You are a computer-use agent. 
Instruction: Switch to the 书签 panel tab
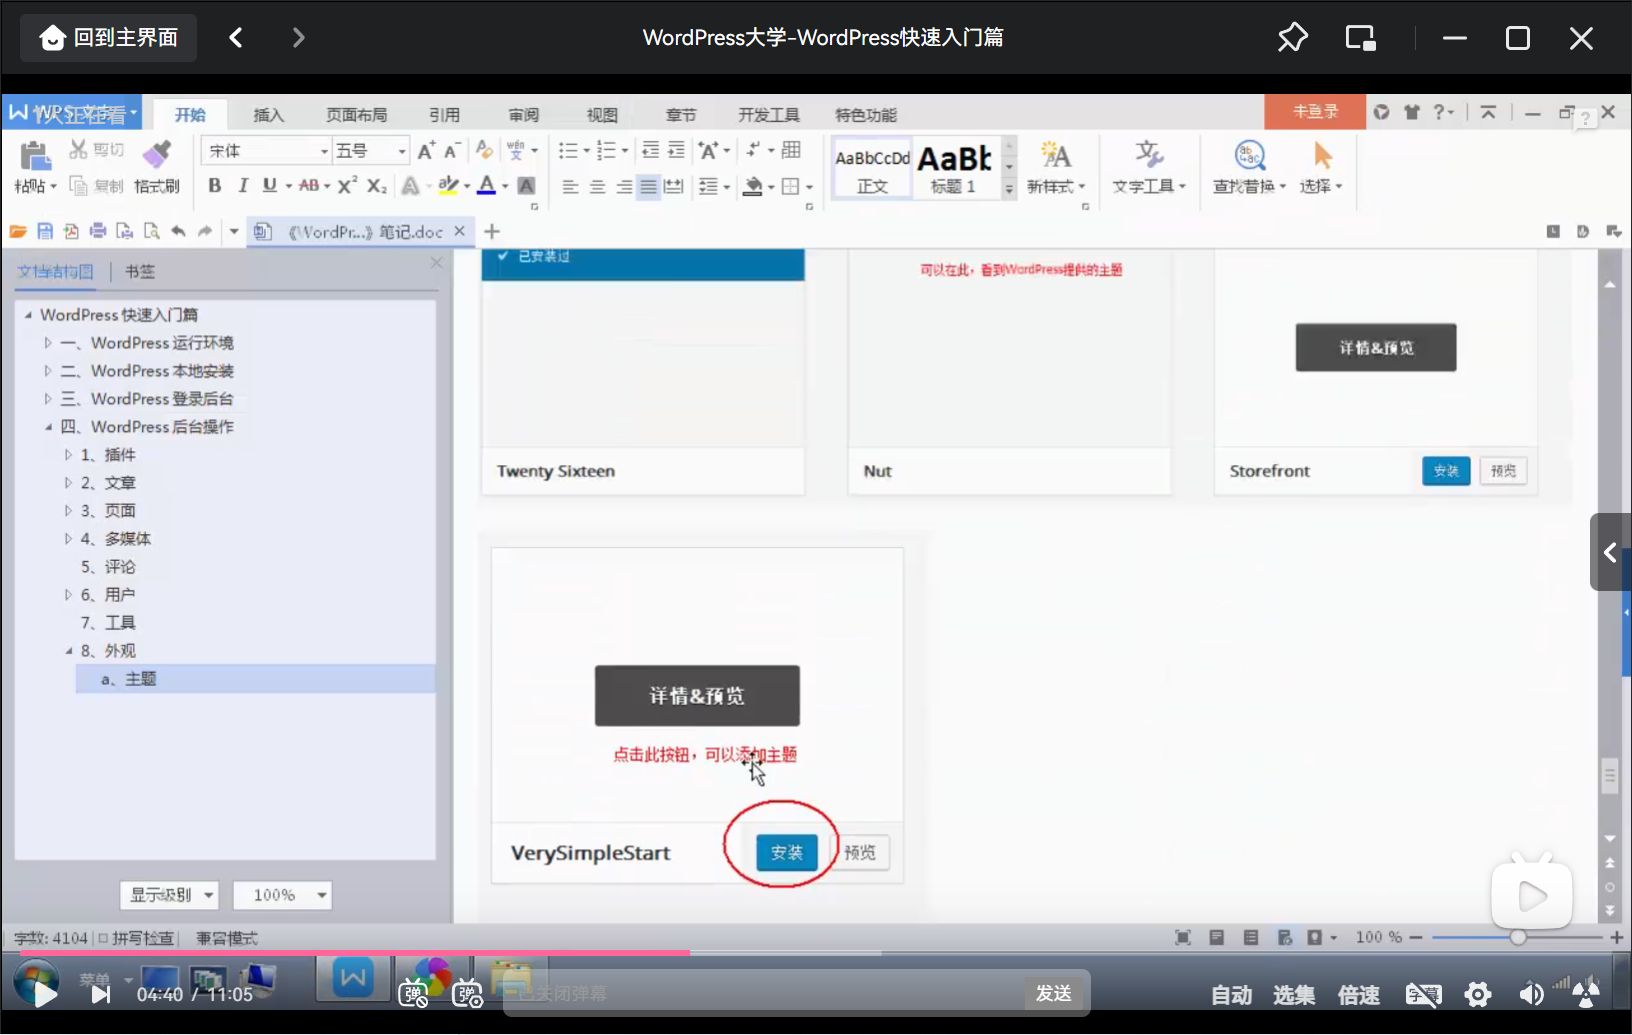tap(140, 271)
